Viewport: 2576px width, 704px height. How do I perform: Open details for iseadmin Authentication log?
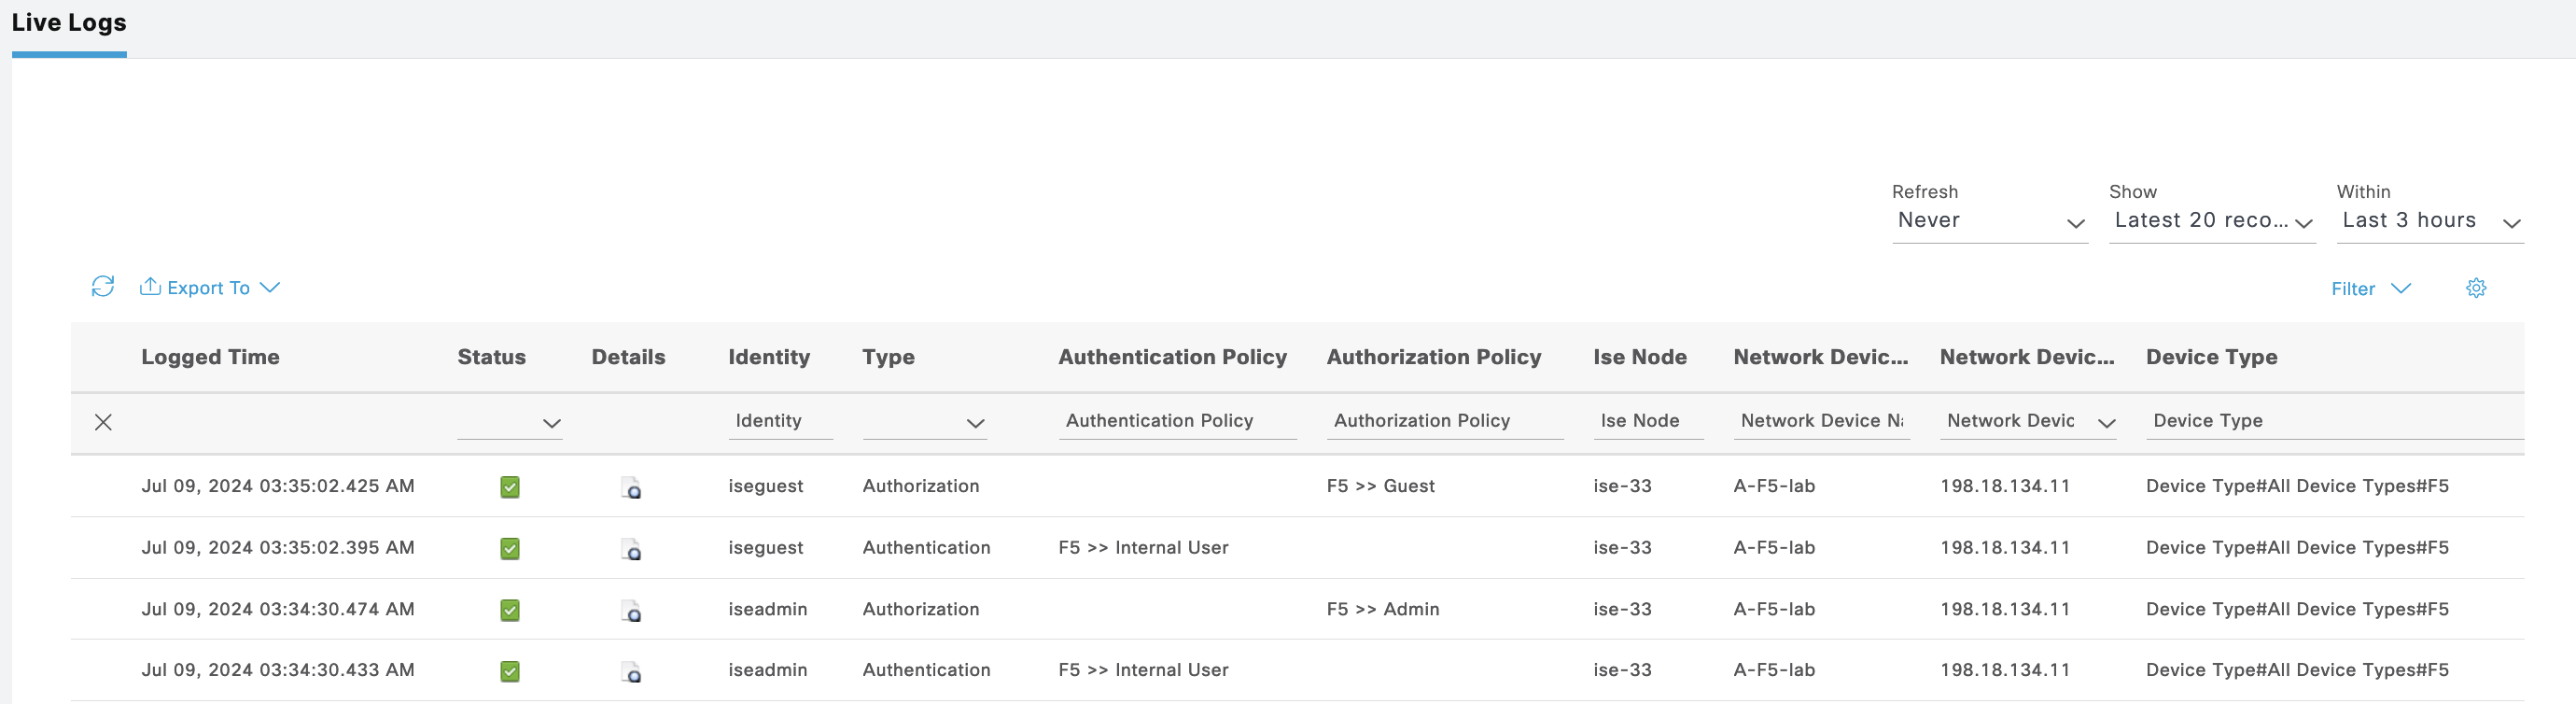tap(631, 672)
